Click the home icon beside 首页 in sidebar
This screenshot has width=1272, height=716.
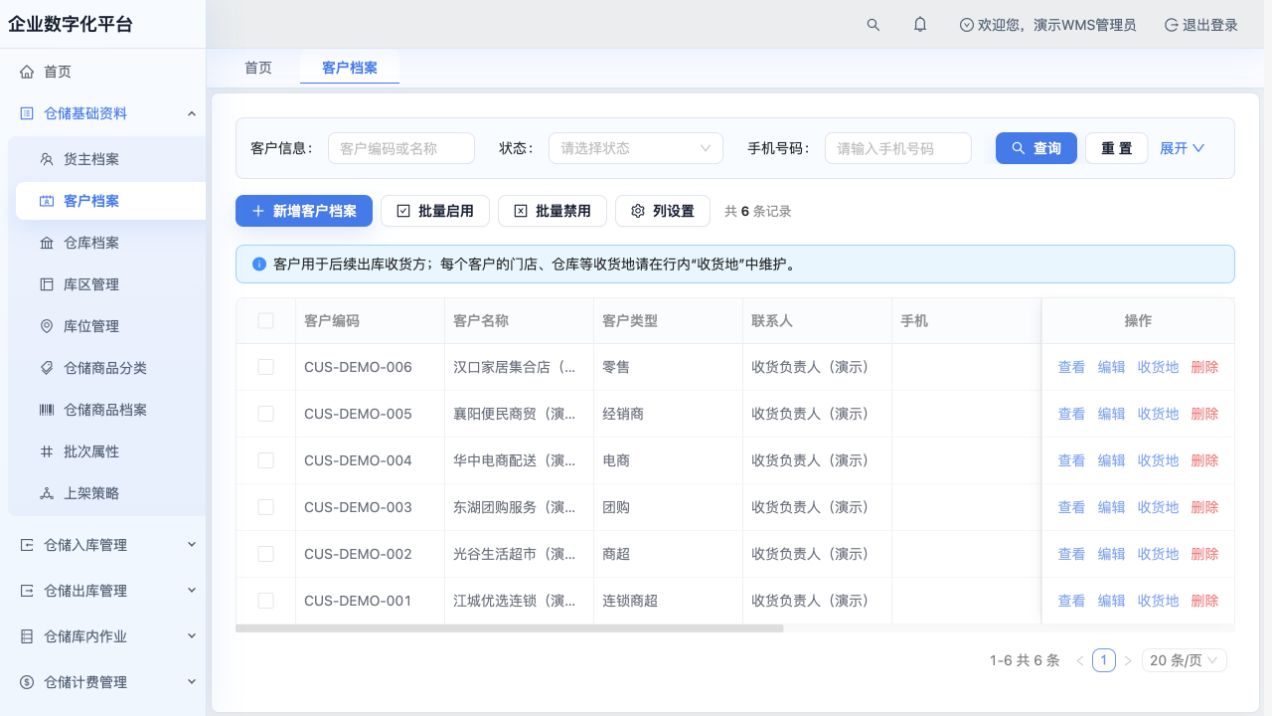27,72
